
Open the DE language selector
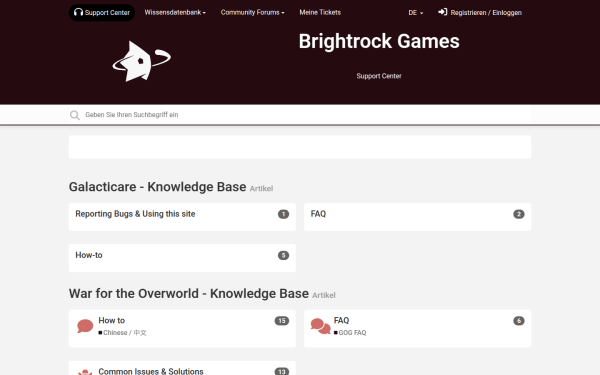pos(416,13)
